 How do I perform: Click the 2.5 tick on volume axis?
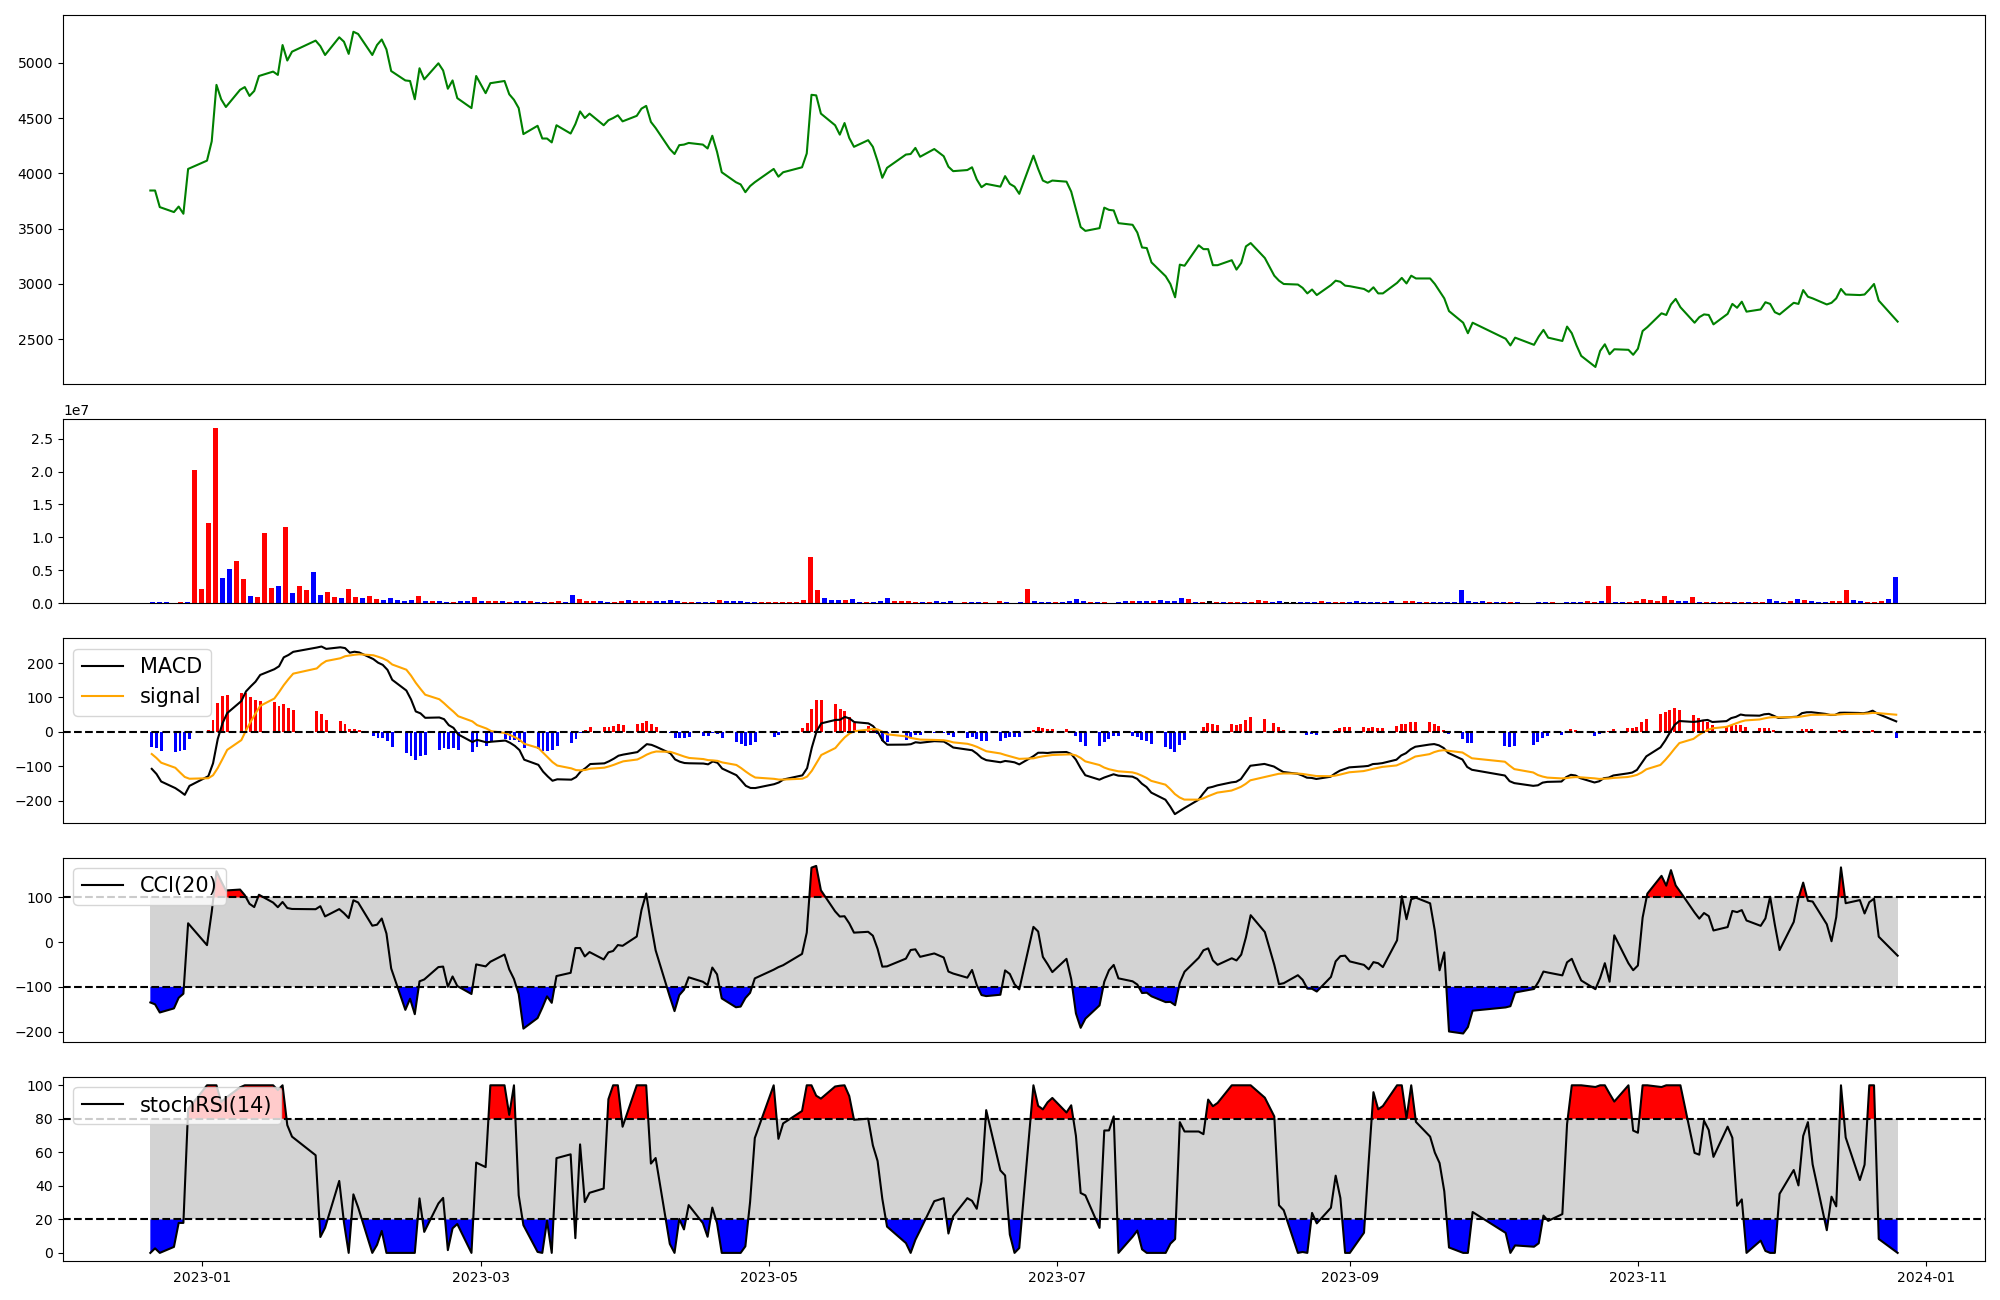point(42,439)
